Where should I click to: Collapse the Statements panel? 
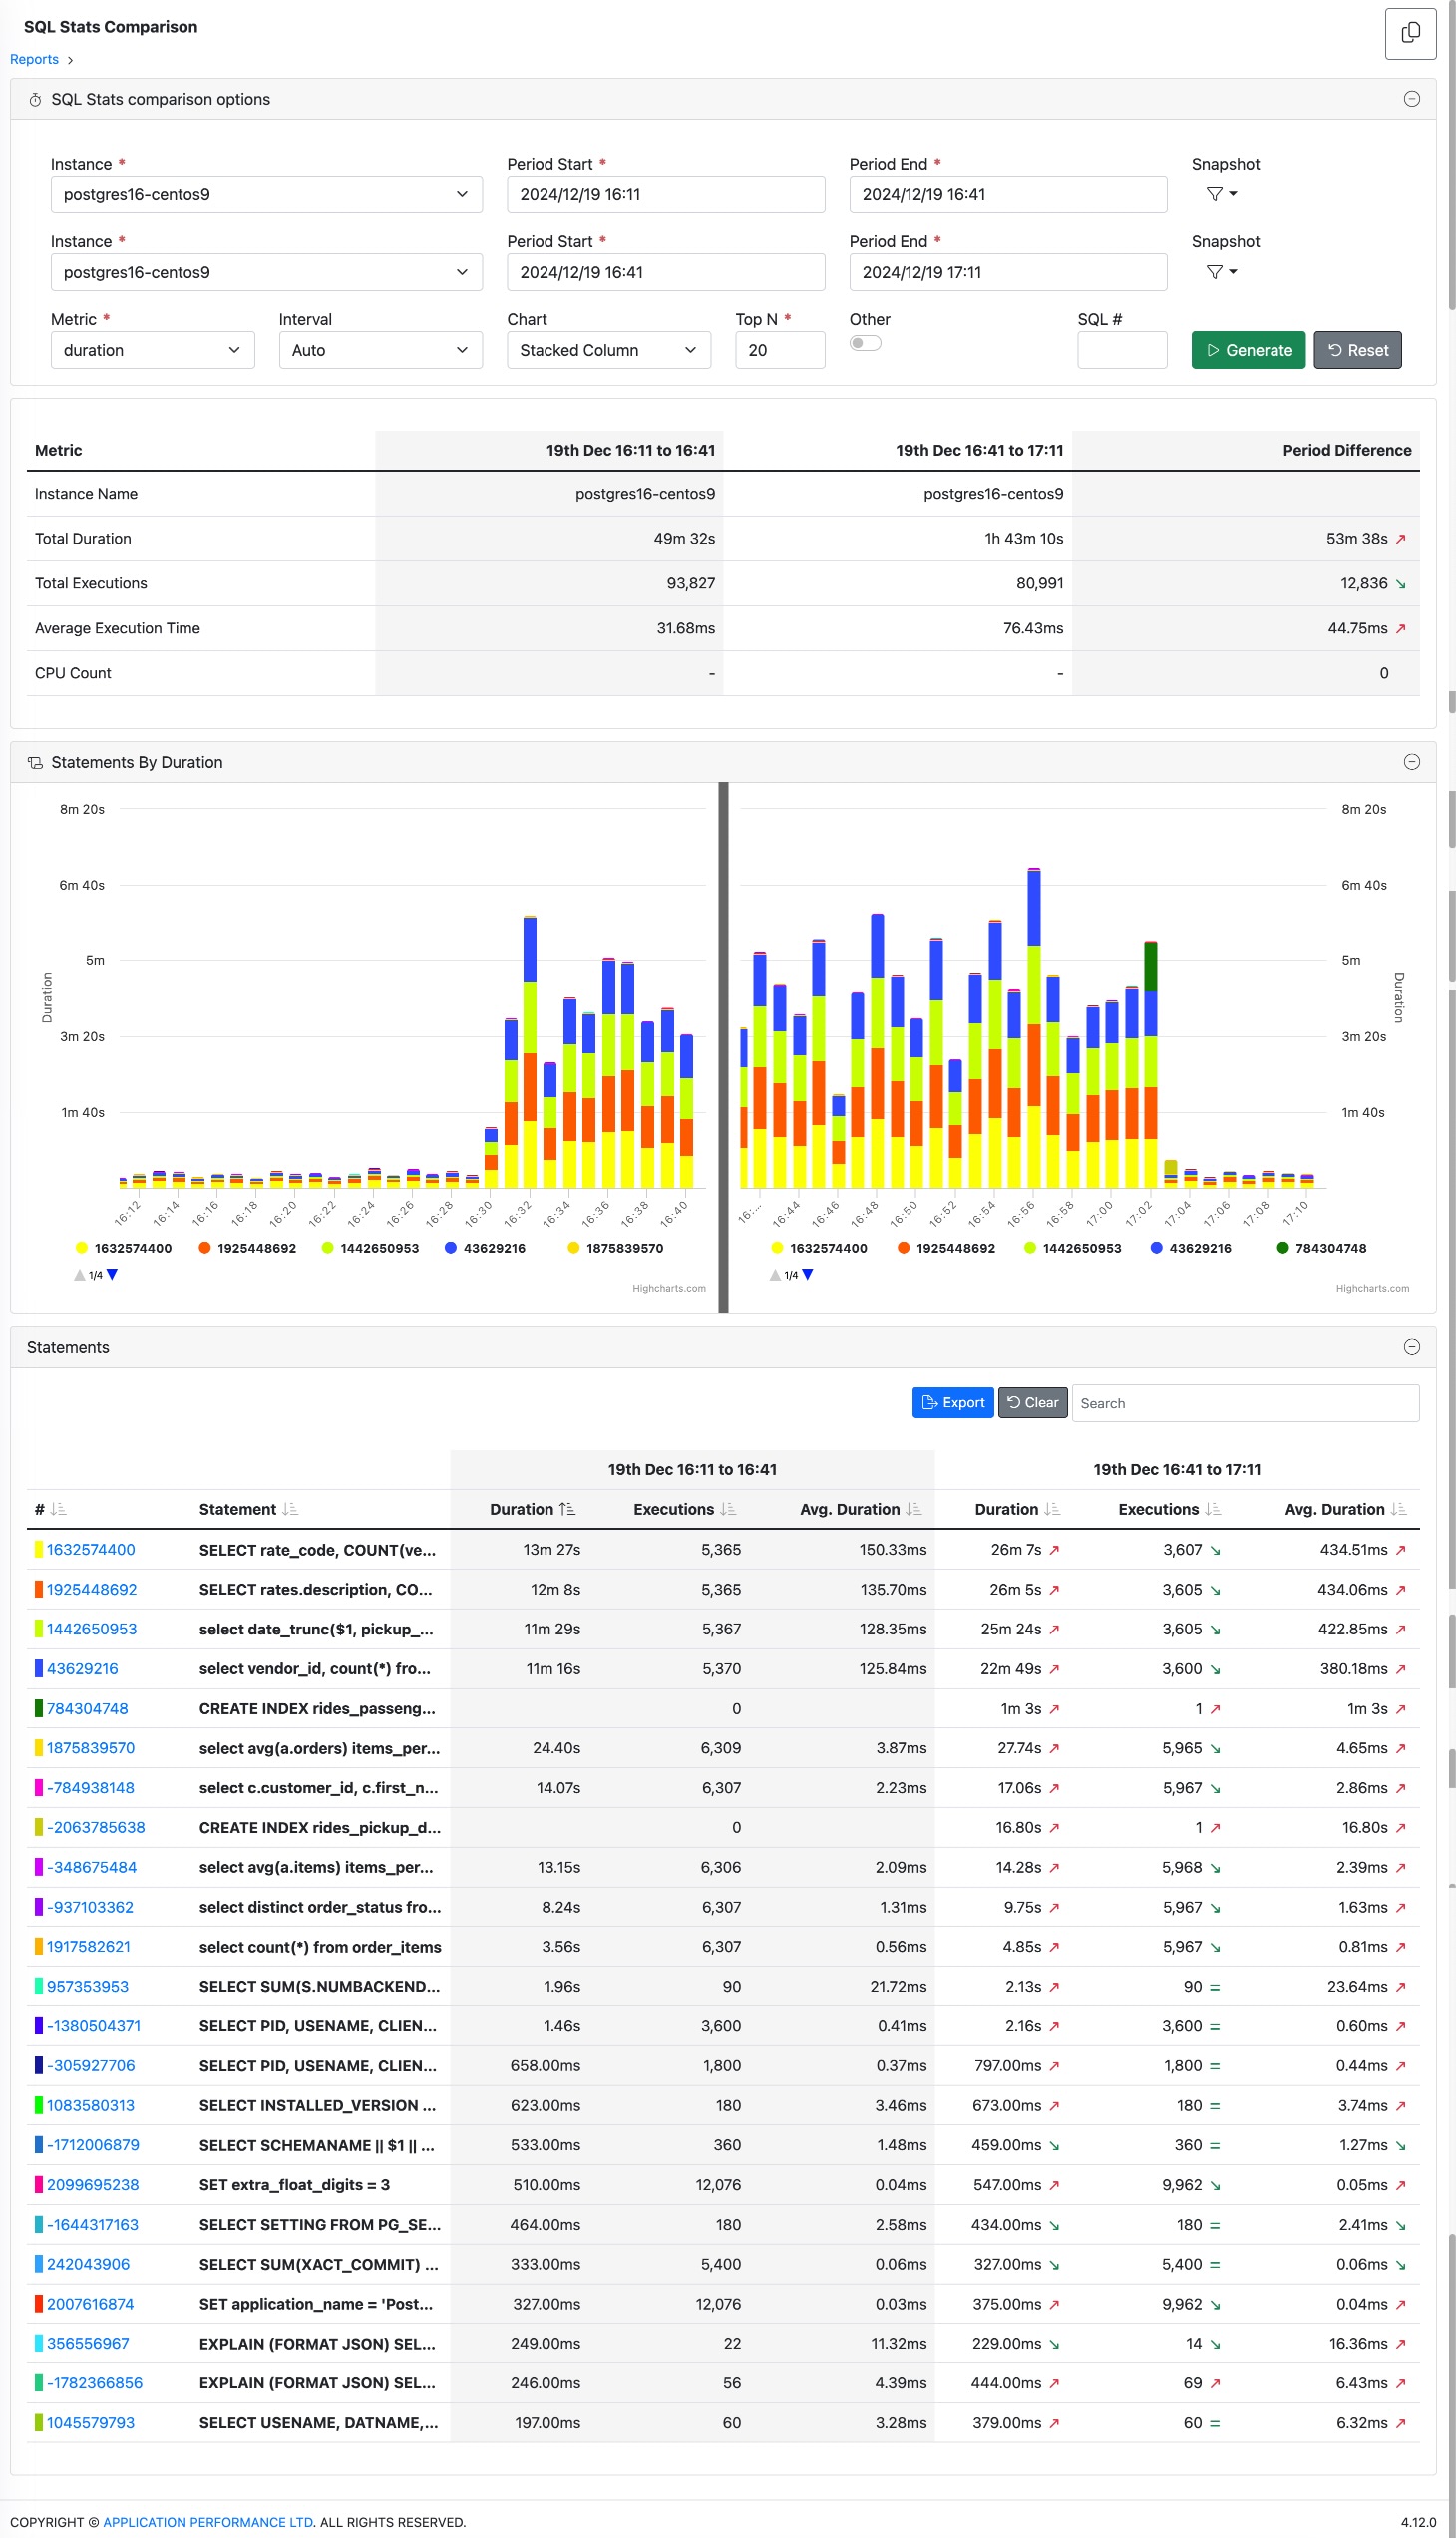point(1411,1347)
